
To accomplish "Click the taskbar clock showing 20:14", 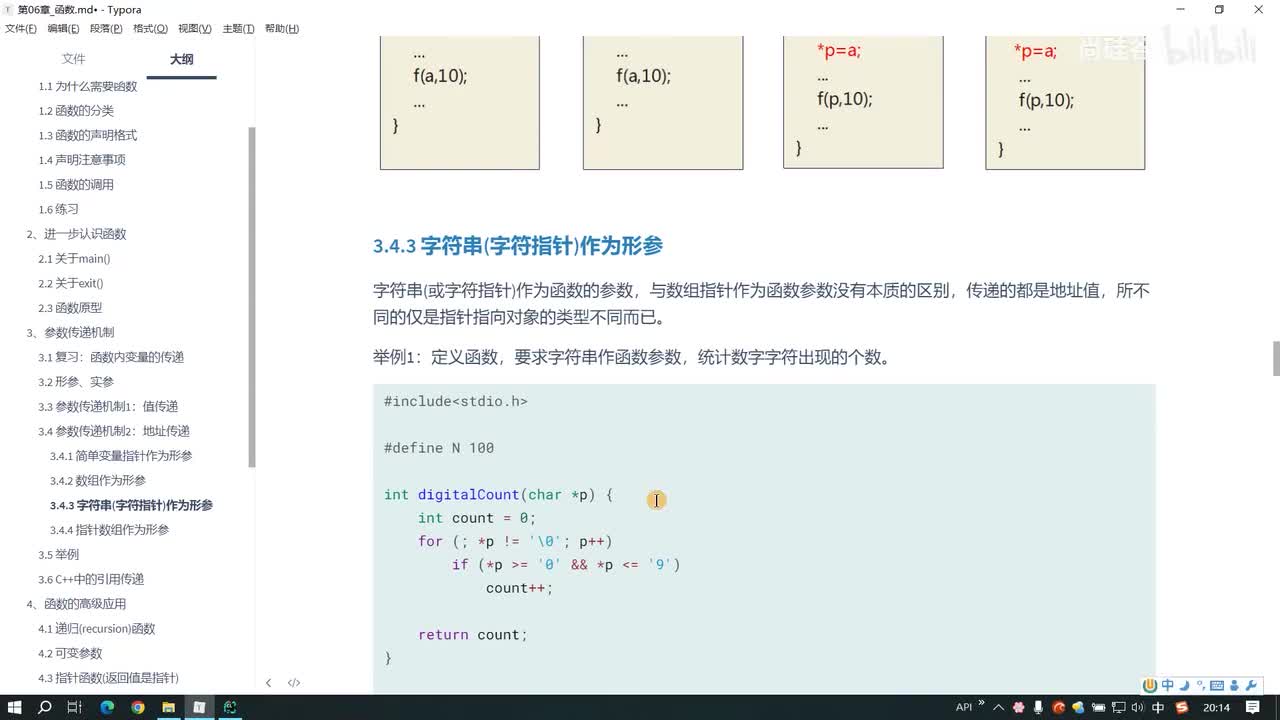I will [x=1216, y=708].
